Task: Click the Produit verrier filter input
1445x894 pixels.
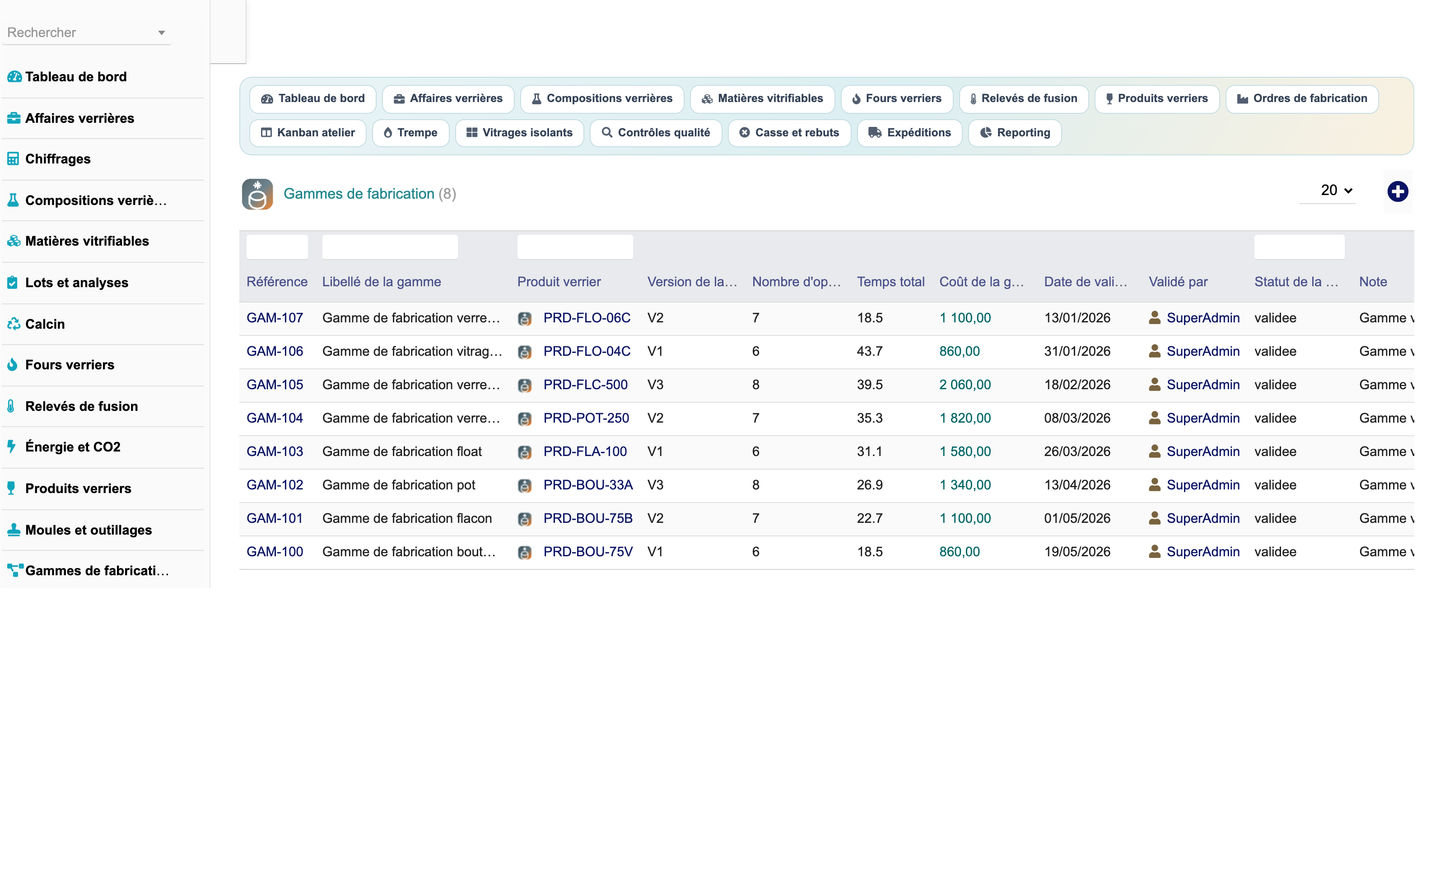Action: tap(575, 247)
